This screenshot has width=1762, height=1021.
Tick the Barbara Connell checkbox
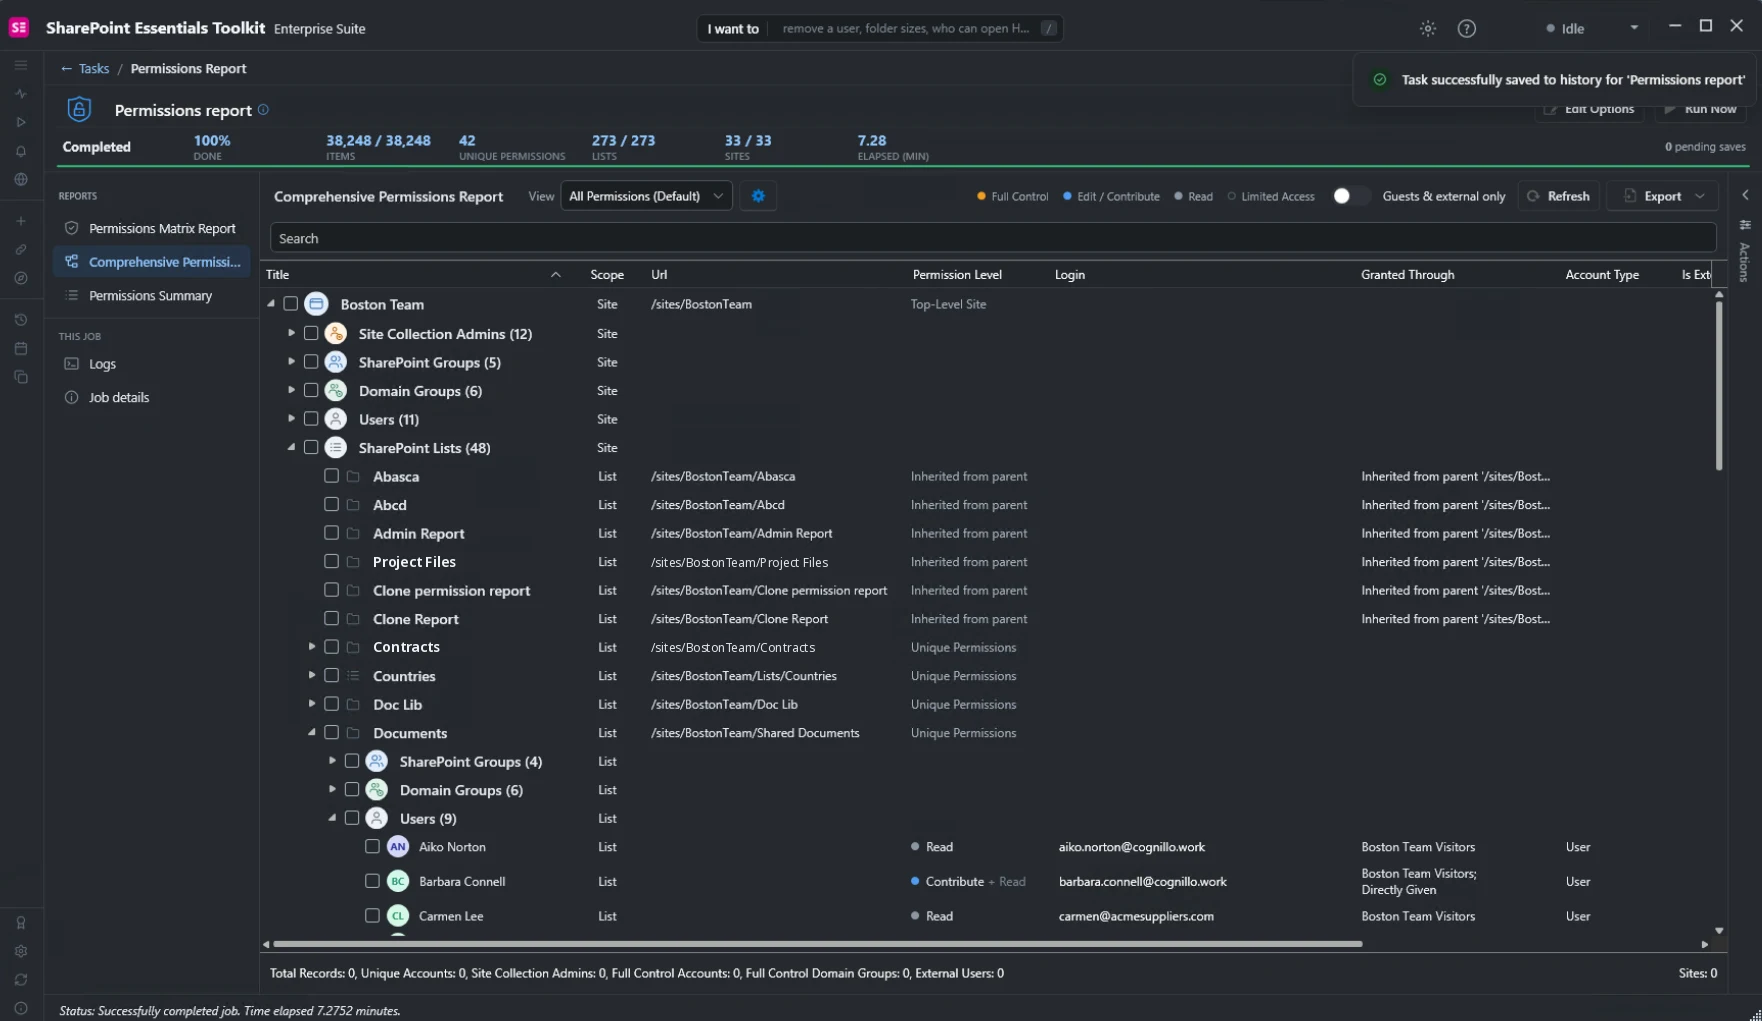[x=372, y=881]
